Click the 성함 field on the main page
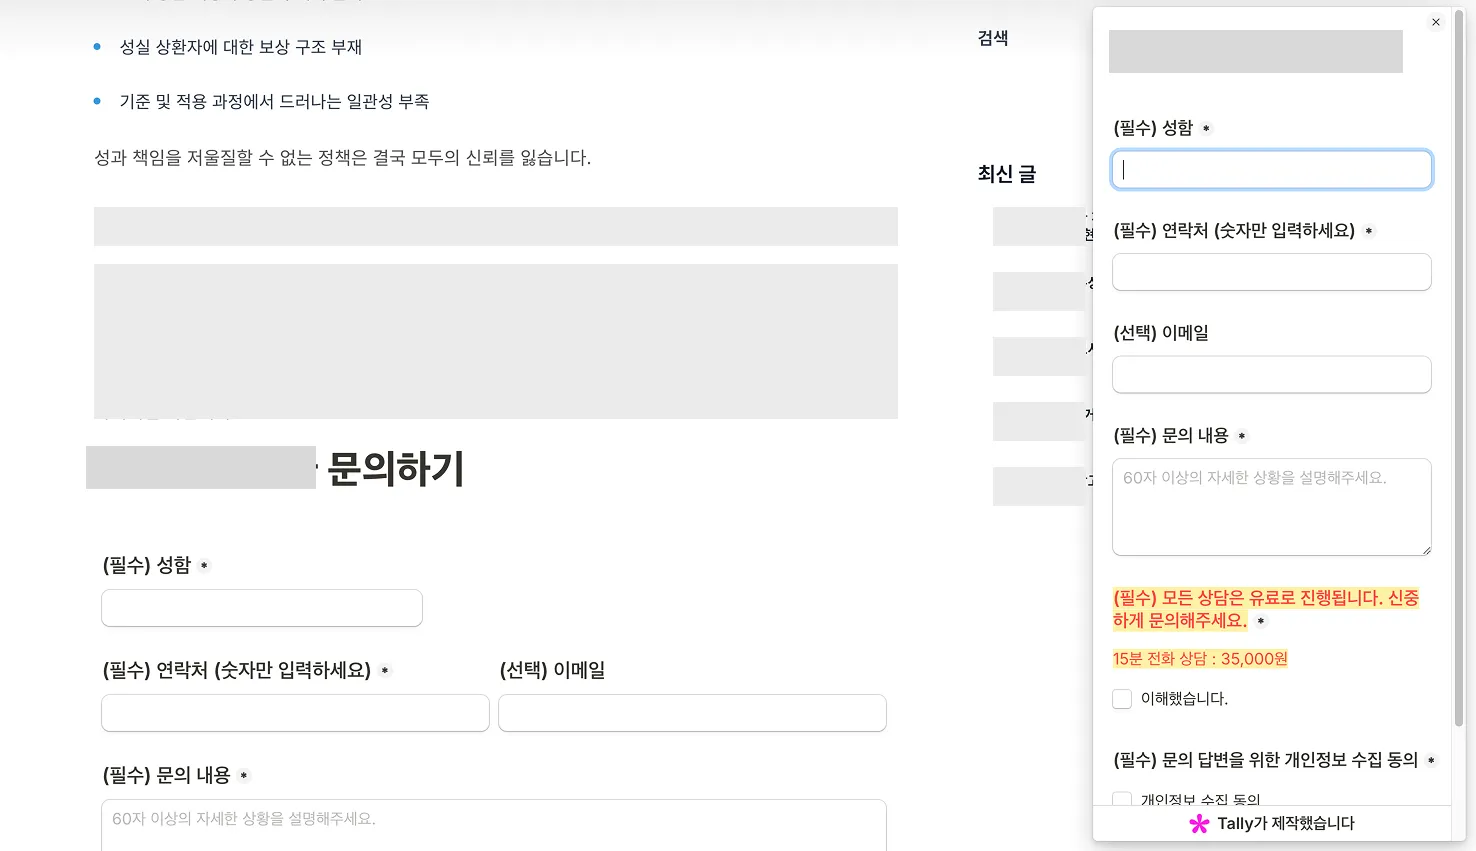The width and height of the screenshot is (1476, 851). click(x=261, y=608)
